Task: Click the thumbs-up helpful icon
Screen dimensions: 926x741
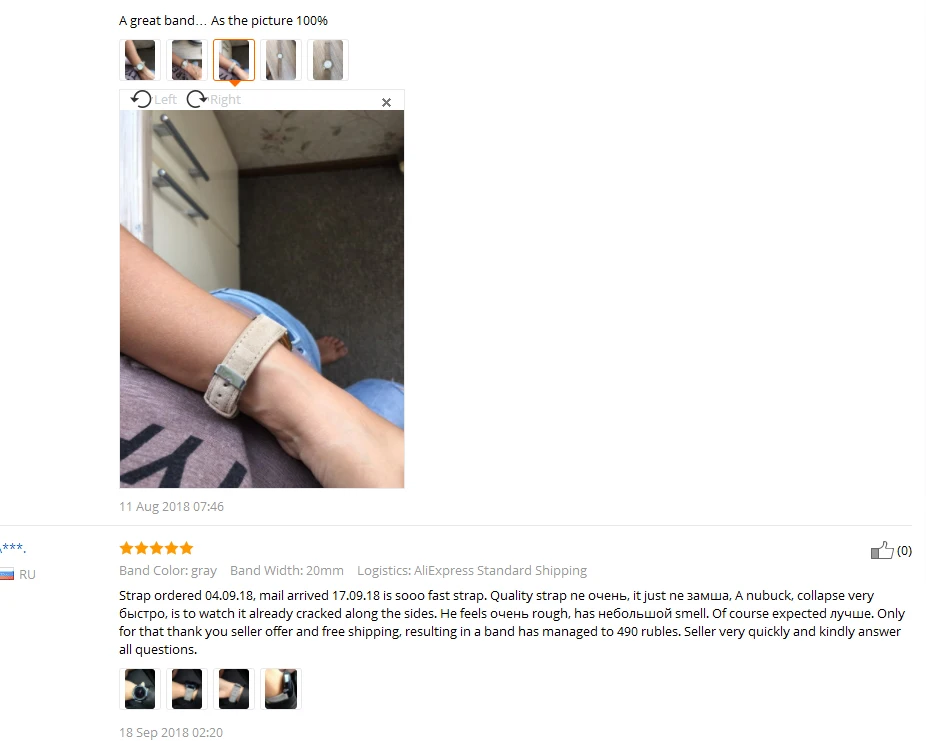Action: click(882, 550)
